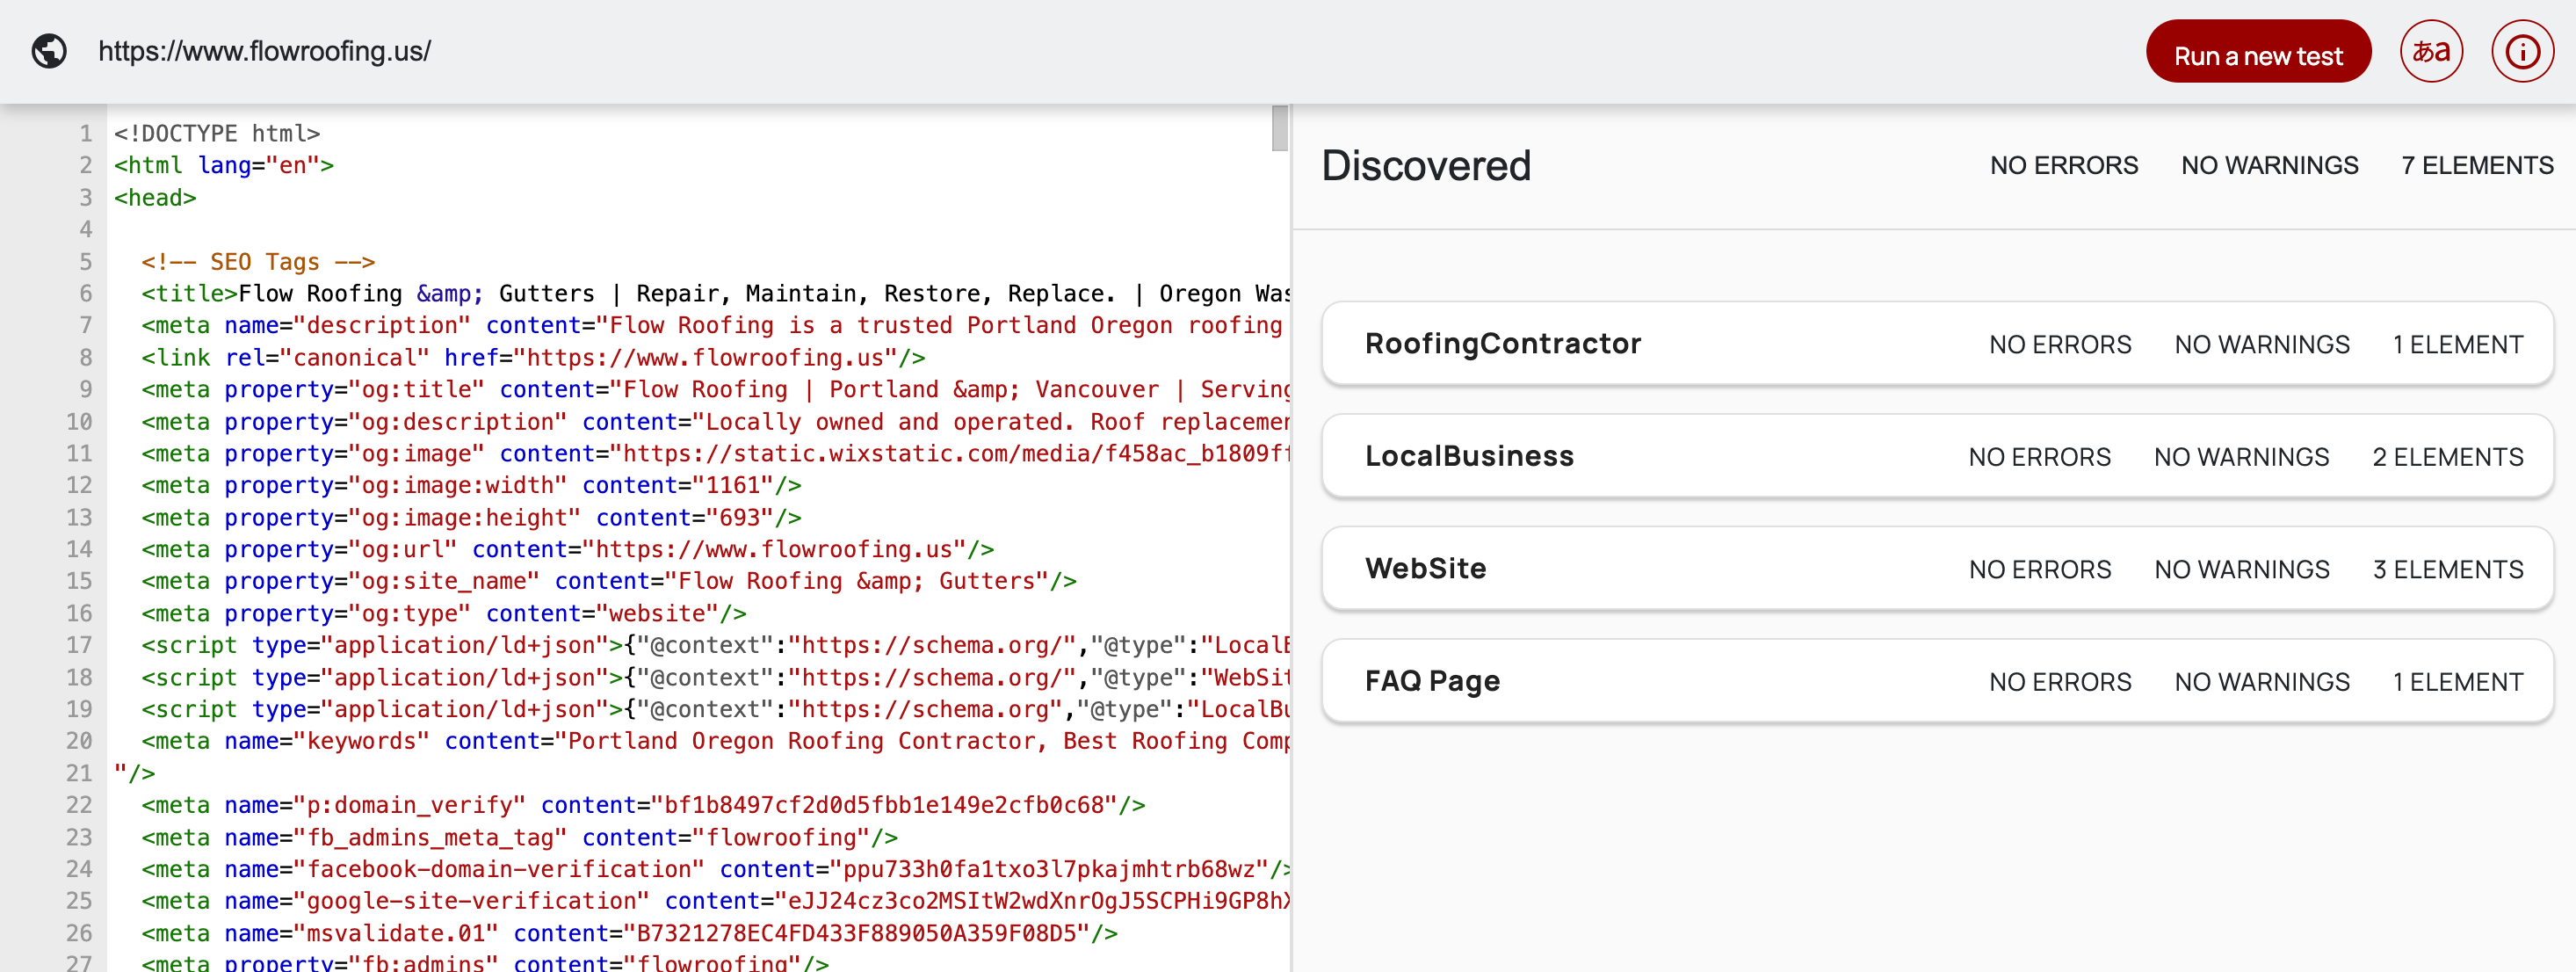The height and width of the screenshot is (972, 2576).
Task: Expand the RoofingContractor result card
Action: point(1937,344)
